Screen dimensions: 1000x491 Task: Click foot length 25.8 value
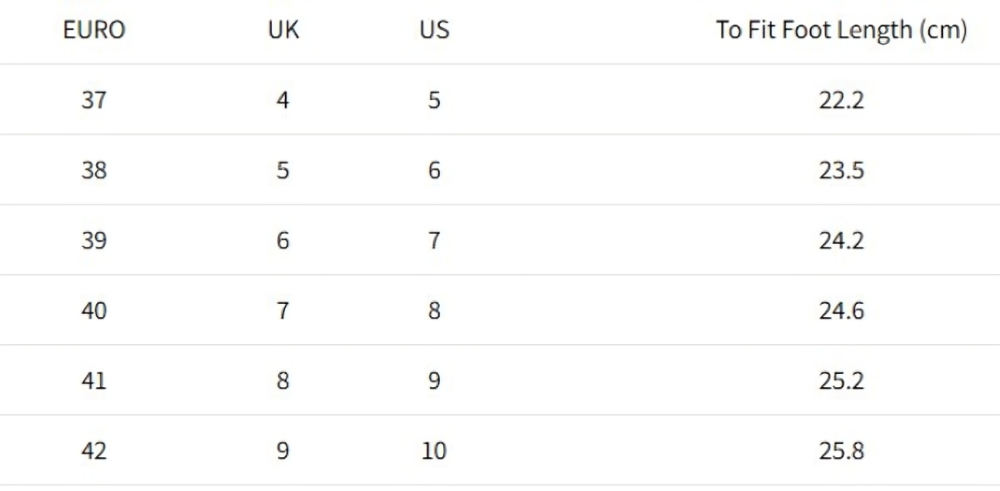[841, 451]
